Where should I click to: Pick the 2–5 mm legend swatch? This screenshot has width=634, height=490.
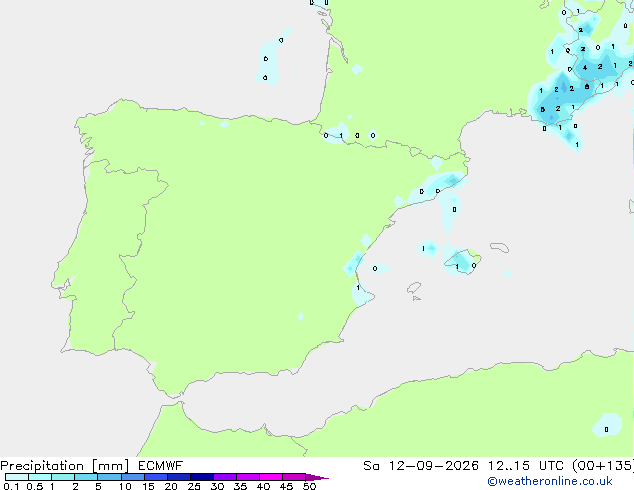coord(86,477)
